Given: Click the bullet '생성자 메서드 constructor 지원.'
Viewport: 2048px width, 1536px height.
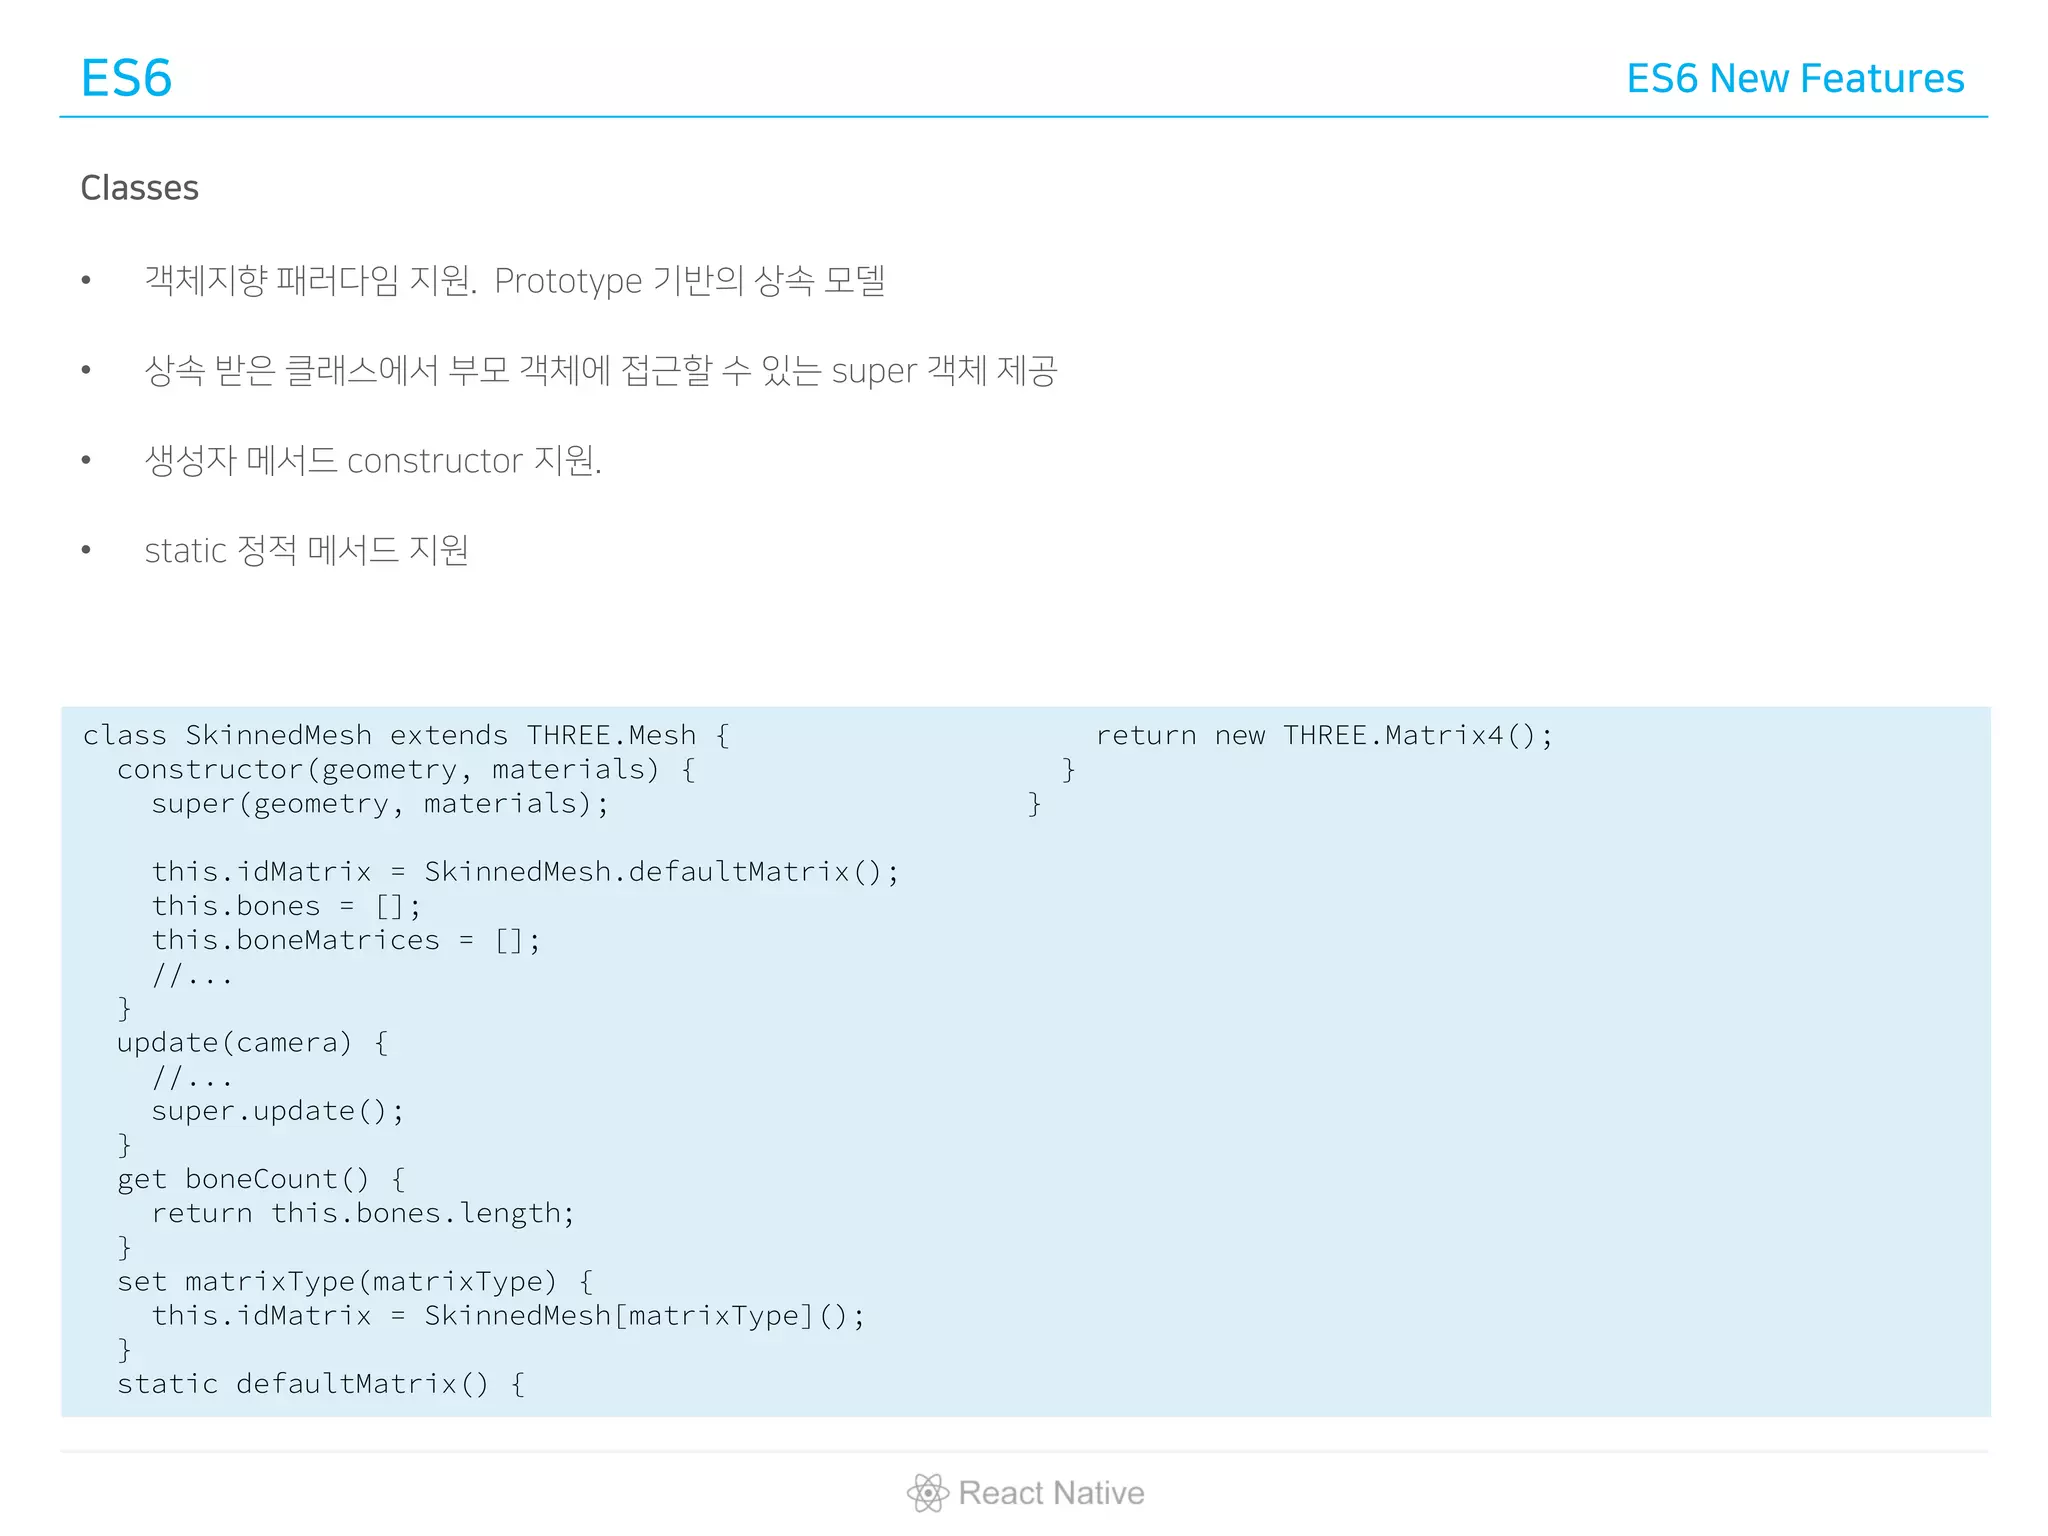Looking at the screenshot, I should (x=373, y=460).
